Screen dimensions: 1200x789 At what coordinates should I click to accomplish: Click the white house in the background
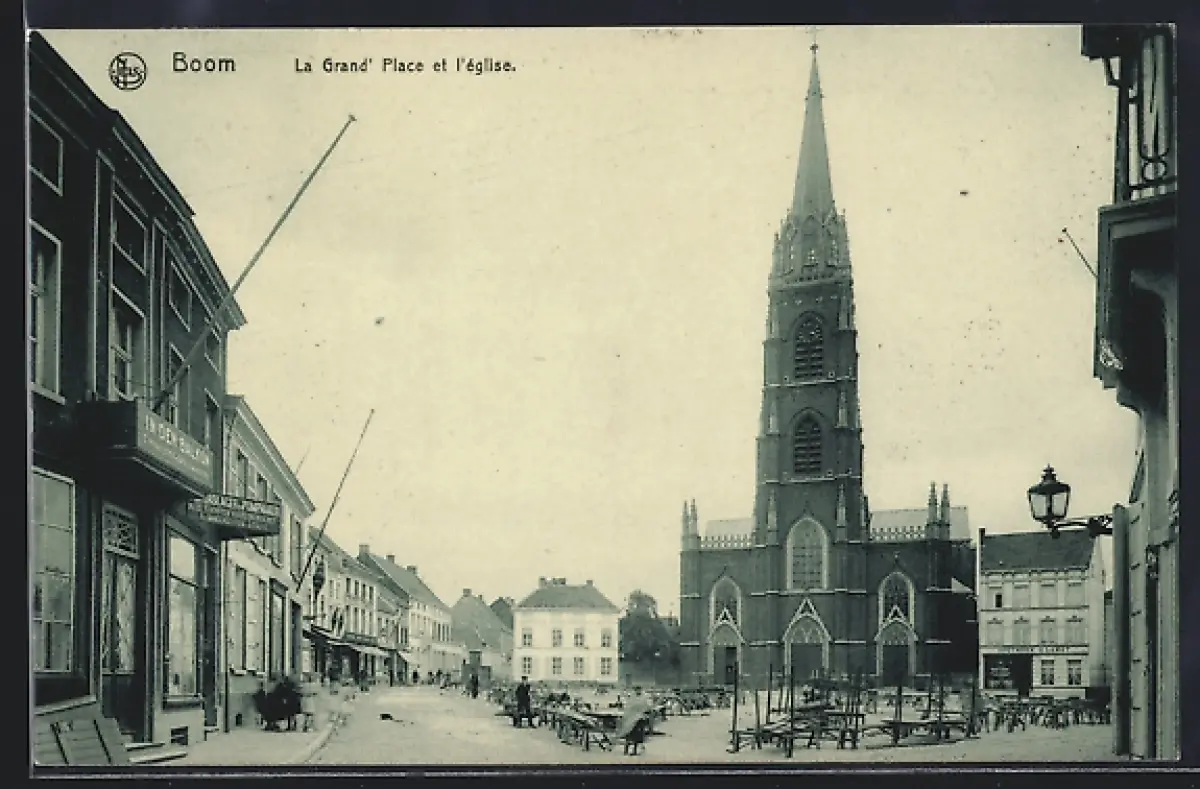566,632
